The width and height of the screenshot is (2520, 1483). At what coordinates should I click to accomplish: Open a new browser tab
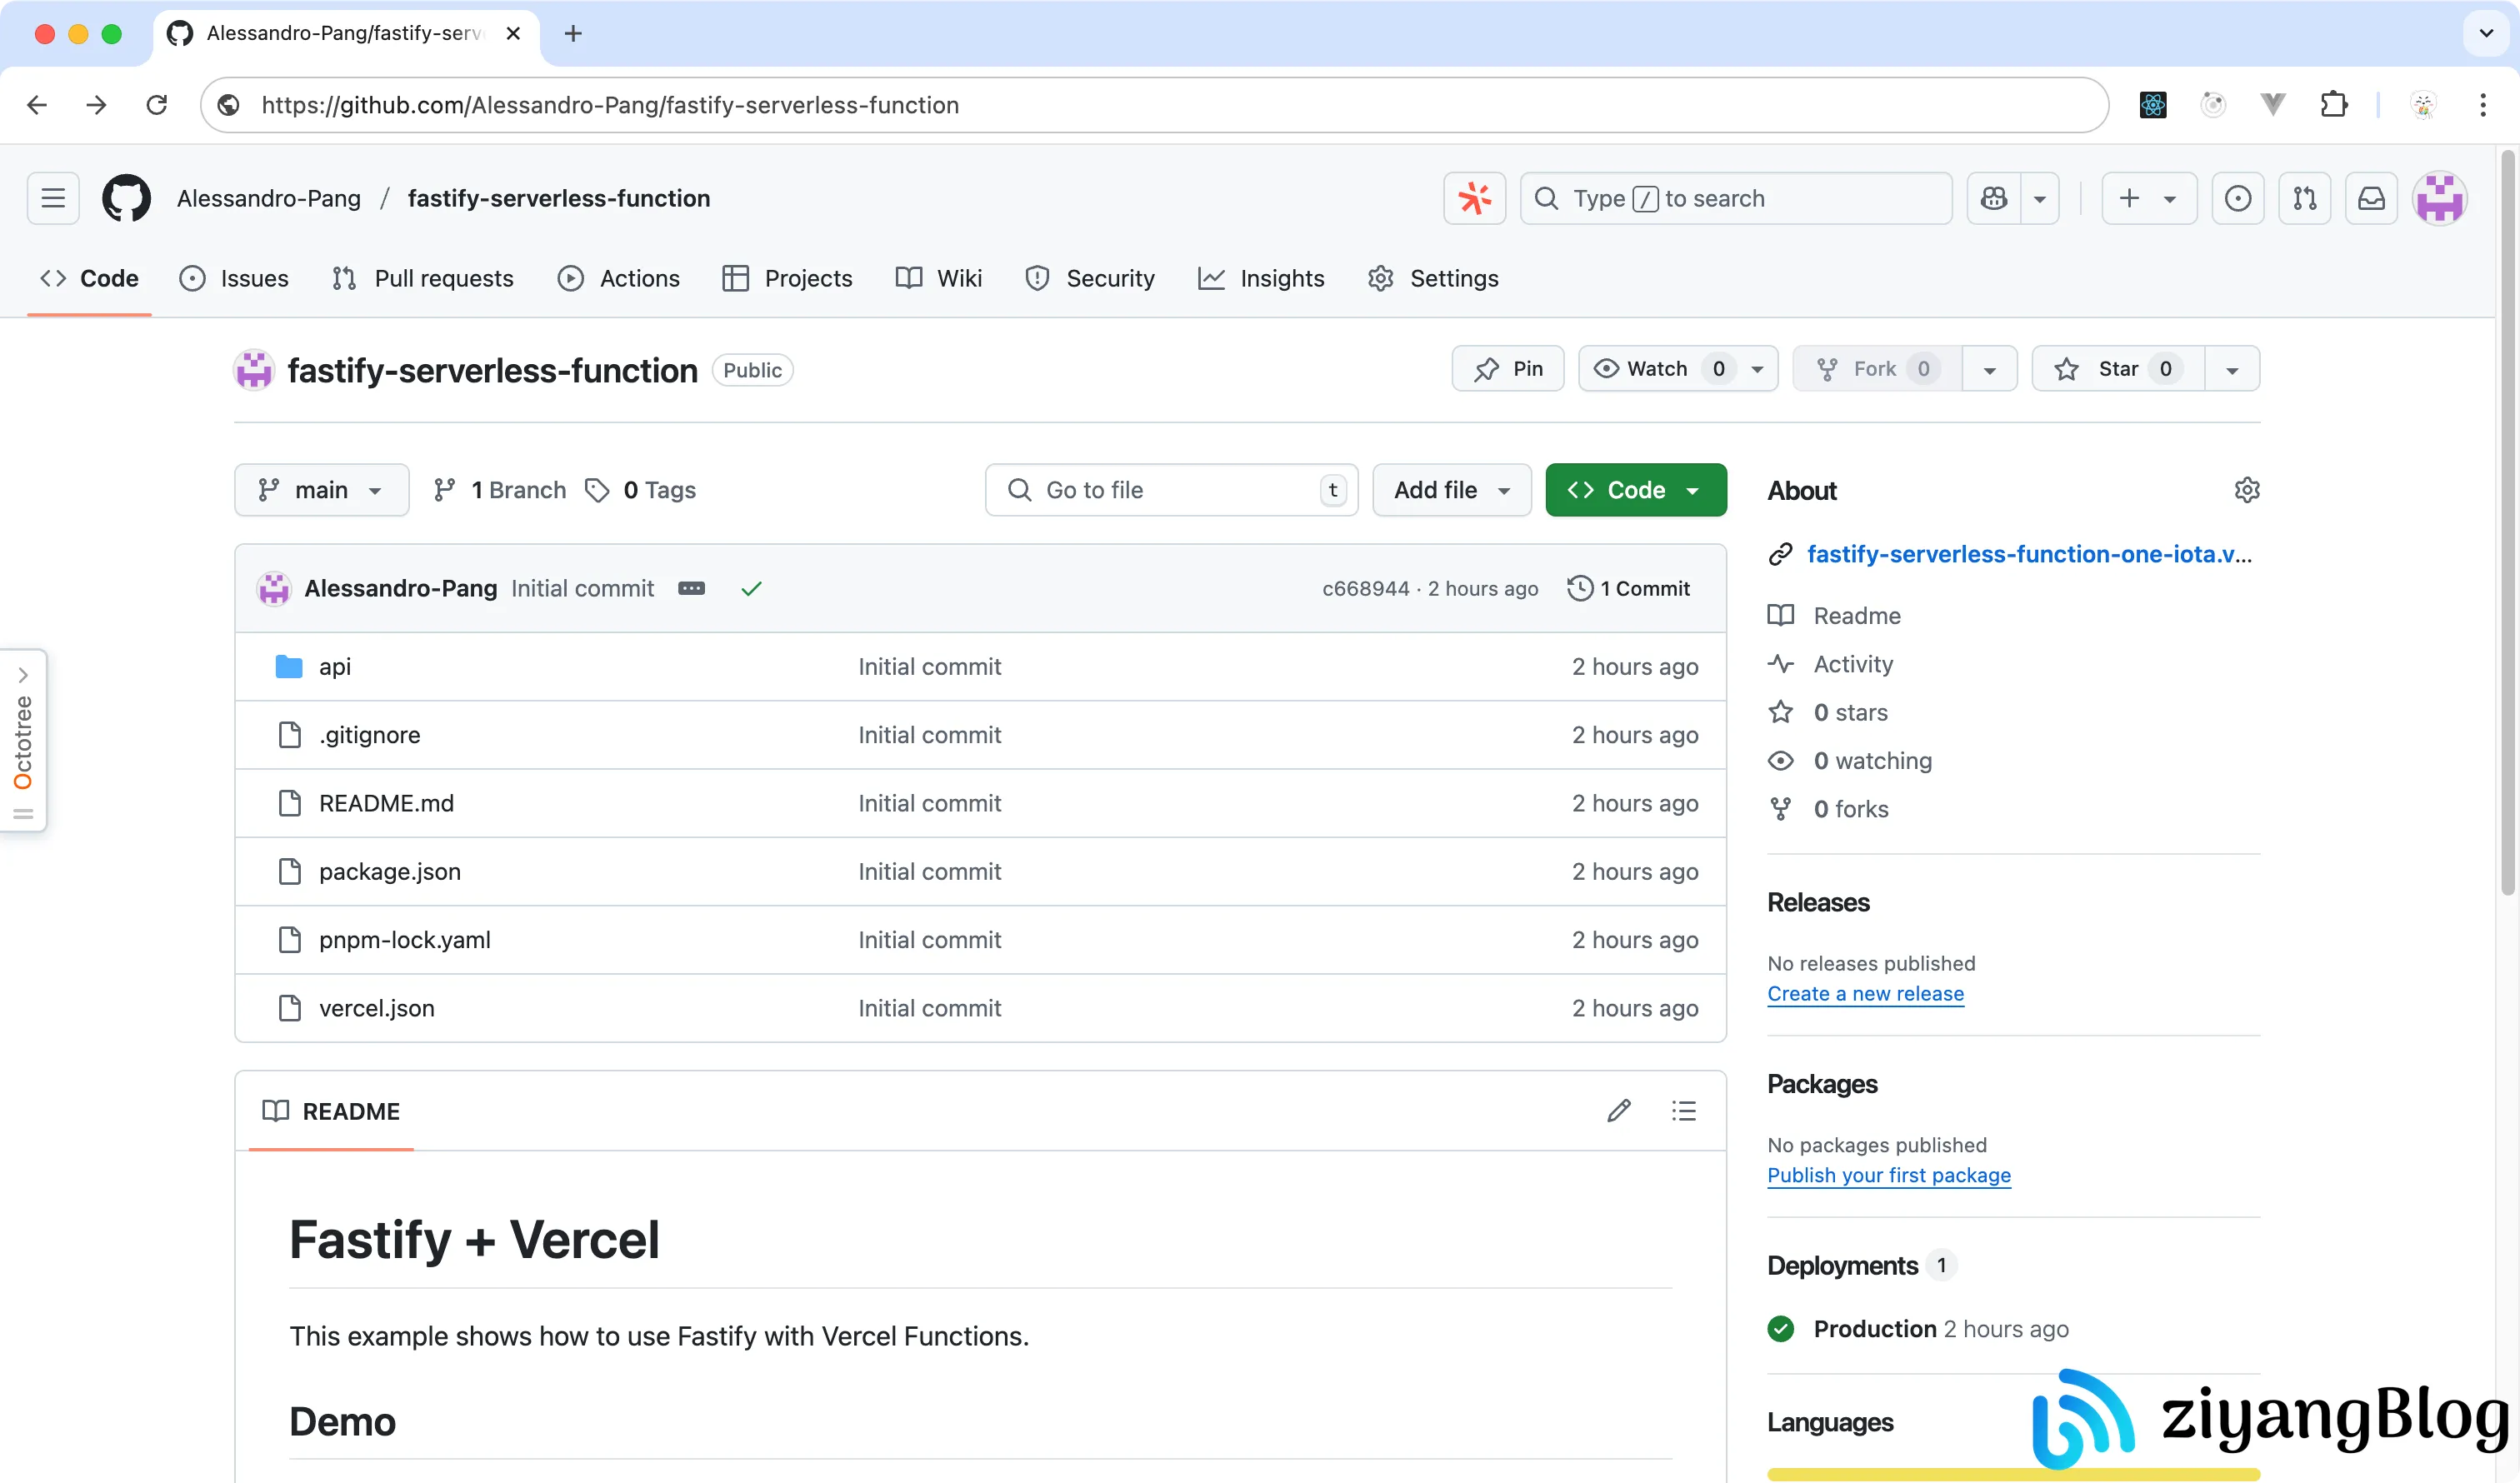(x=572, y=33)
